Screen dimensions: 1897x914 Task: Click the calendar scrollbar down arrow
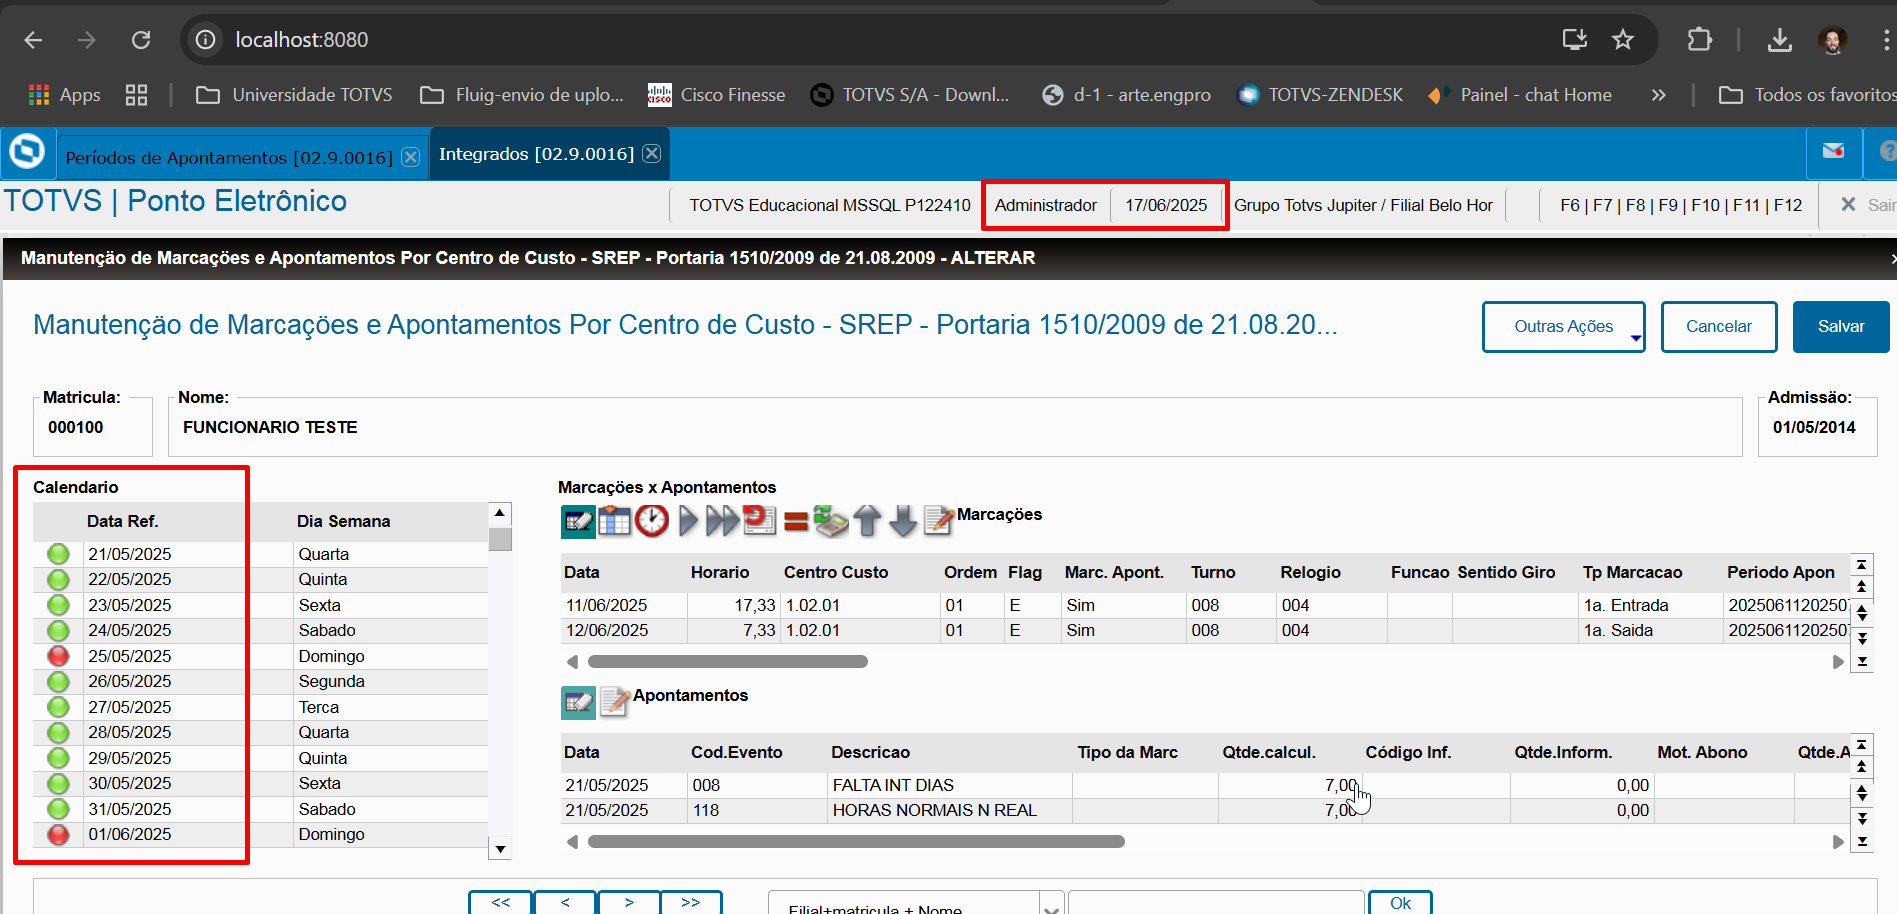(501, 849)
